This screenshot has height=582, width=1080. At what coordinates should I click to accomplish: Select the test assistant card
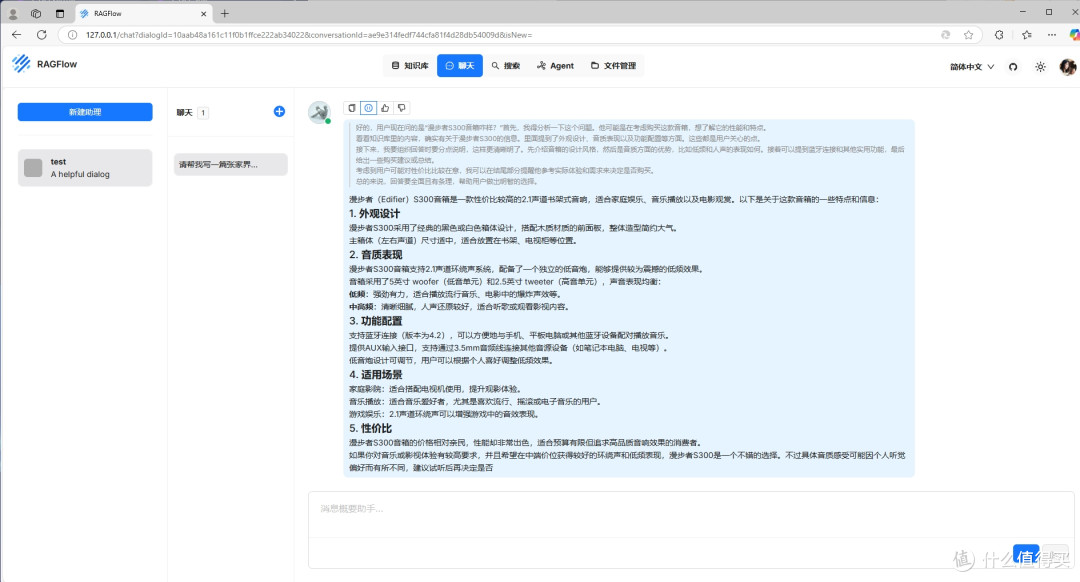point(85,167)
